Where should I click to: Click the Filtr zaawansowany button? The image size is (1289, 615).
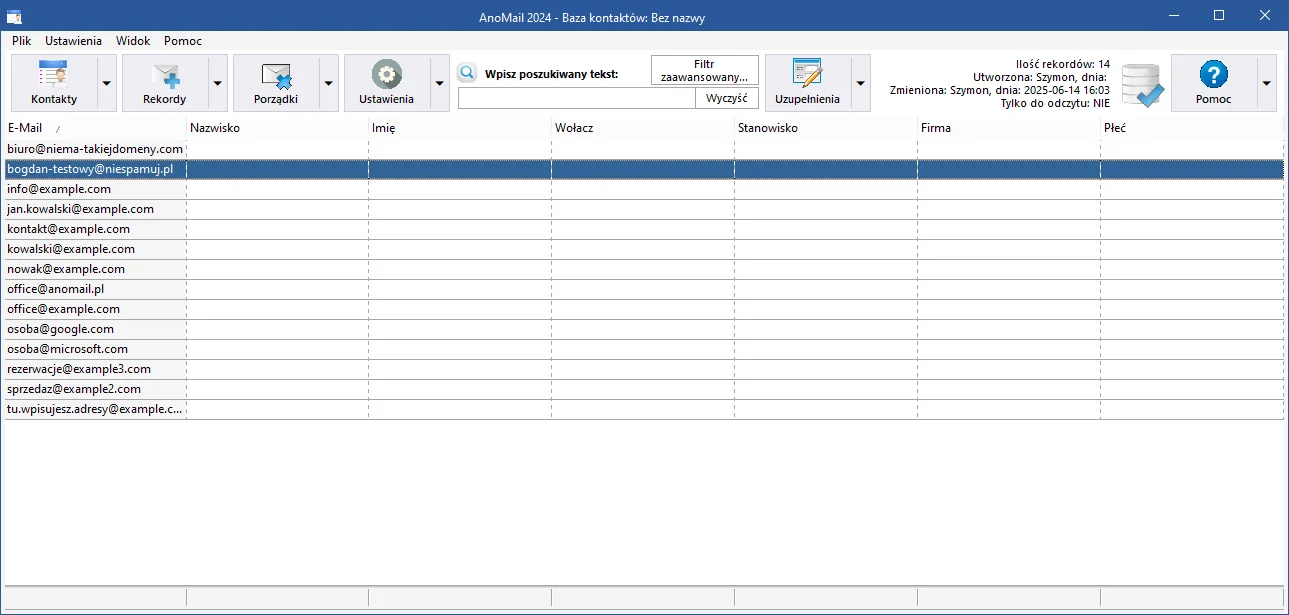[704, 70]
